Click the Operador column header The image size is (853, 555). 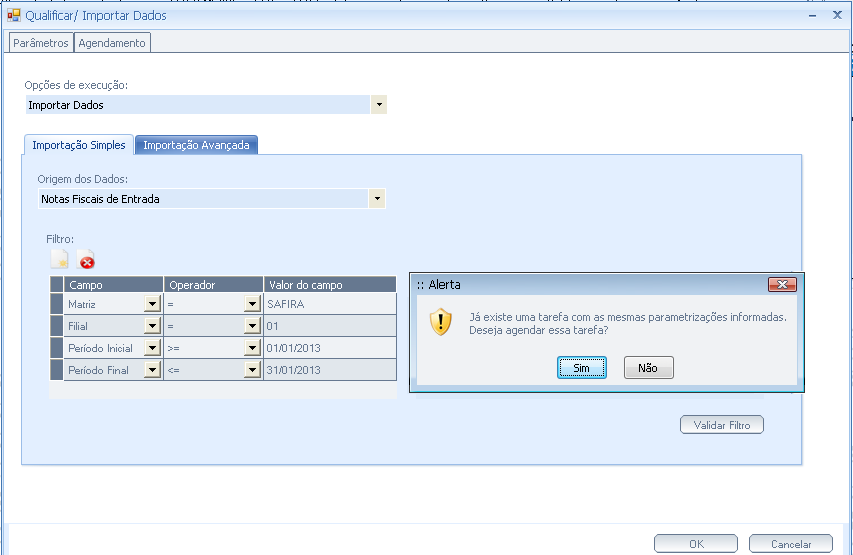(213, 285)
